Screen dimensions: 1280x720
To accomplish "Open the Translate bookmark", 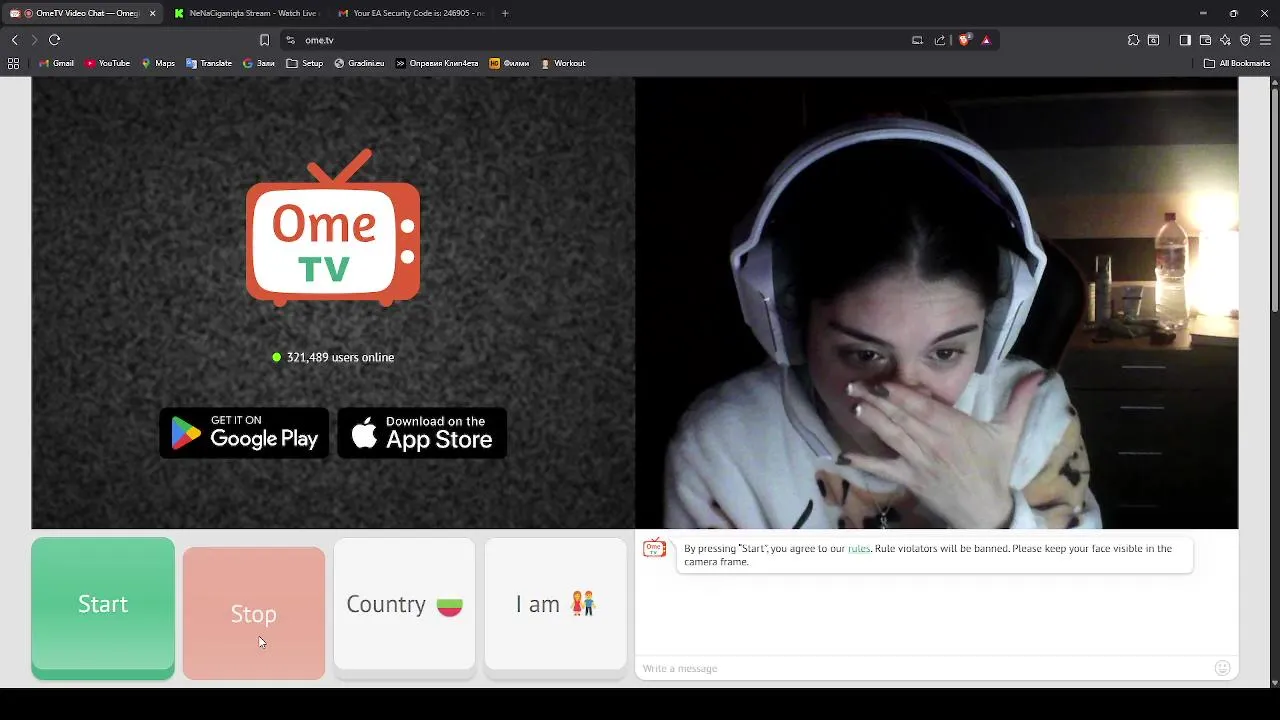I will (x=209, y=63).
